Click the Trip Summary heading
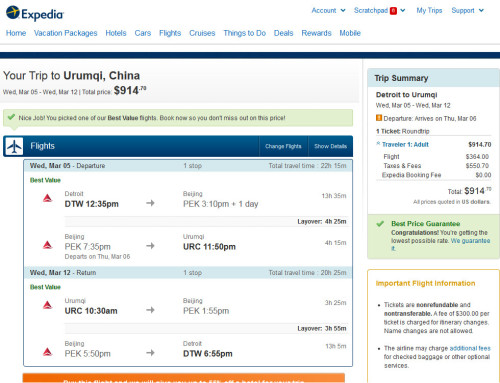 point(401,78)
